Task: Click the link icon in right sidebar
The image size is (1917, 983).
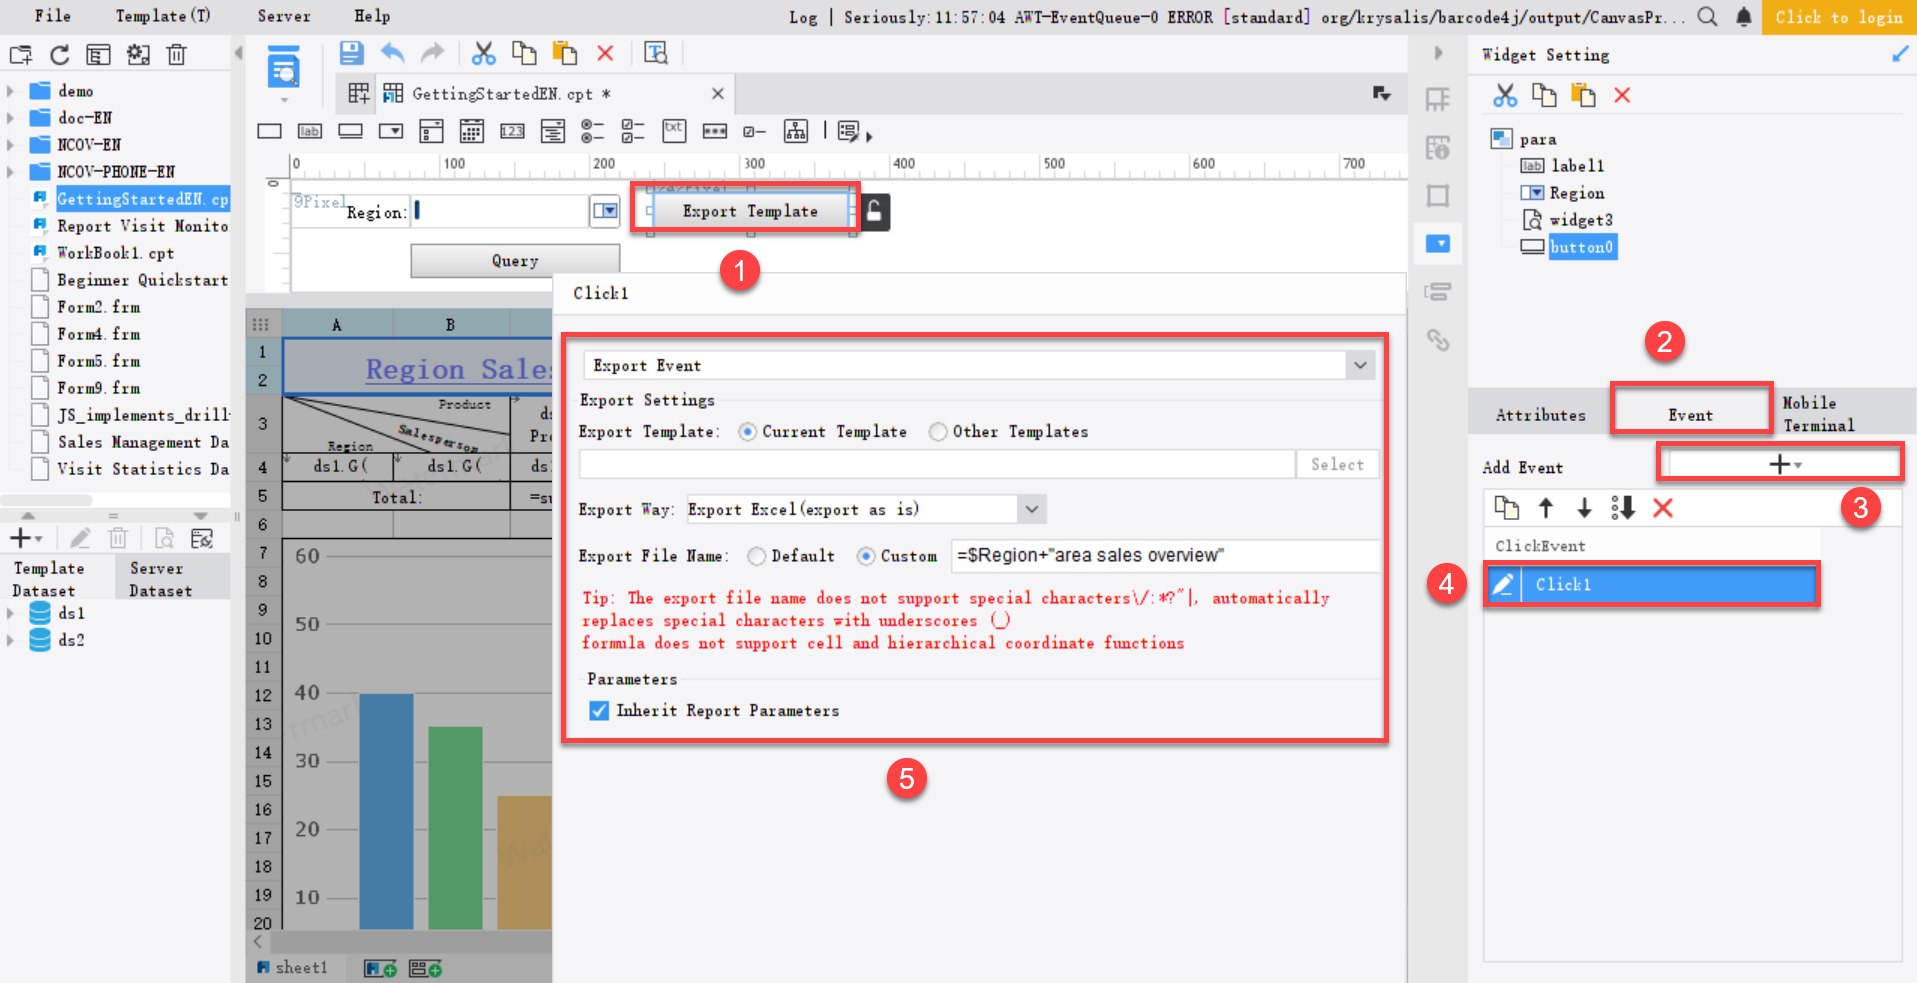Action: coord(1438,340)
